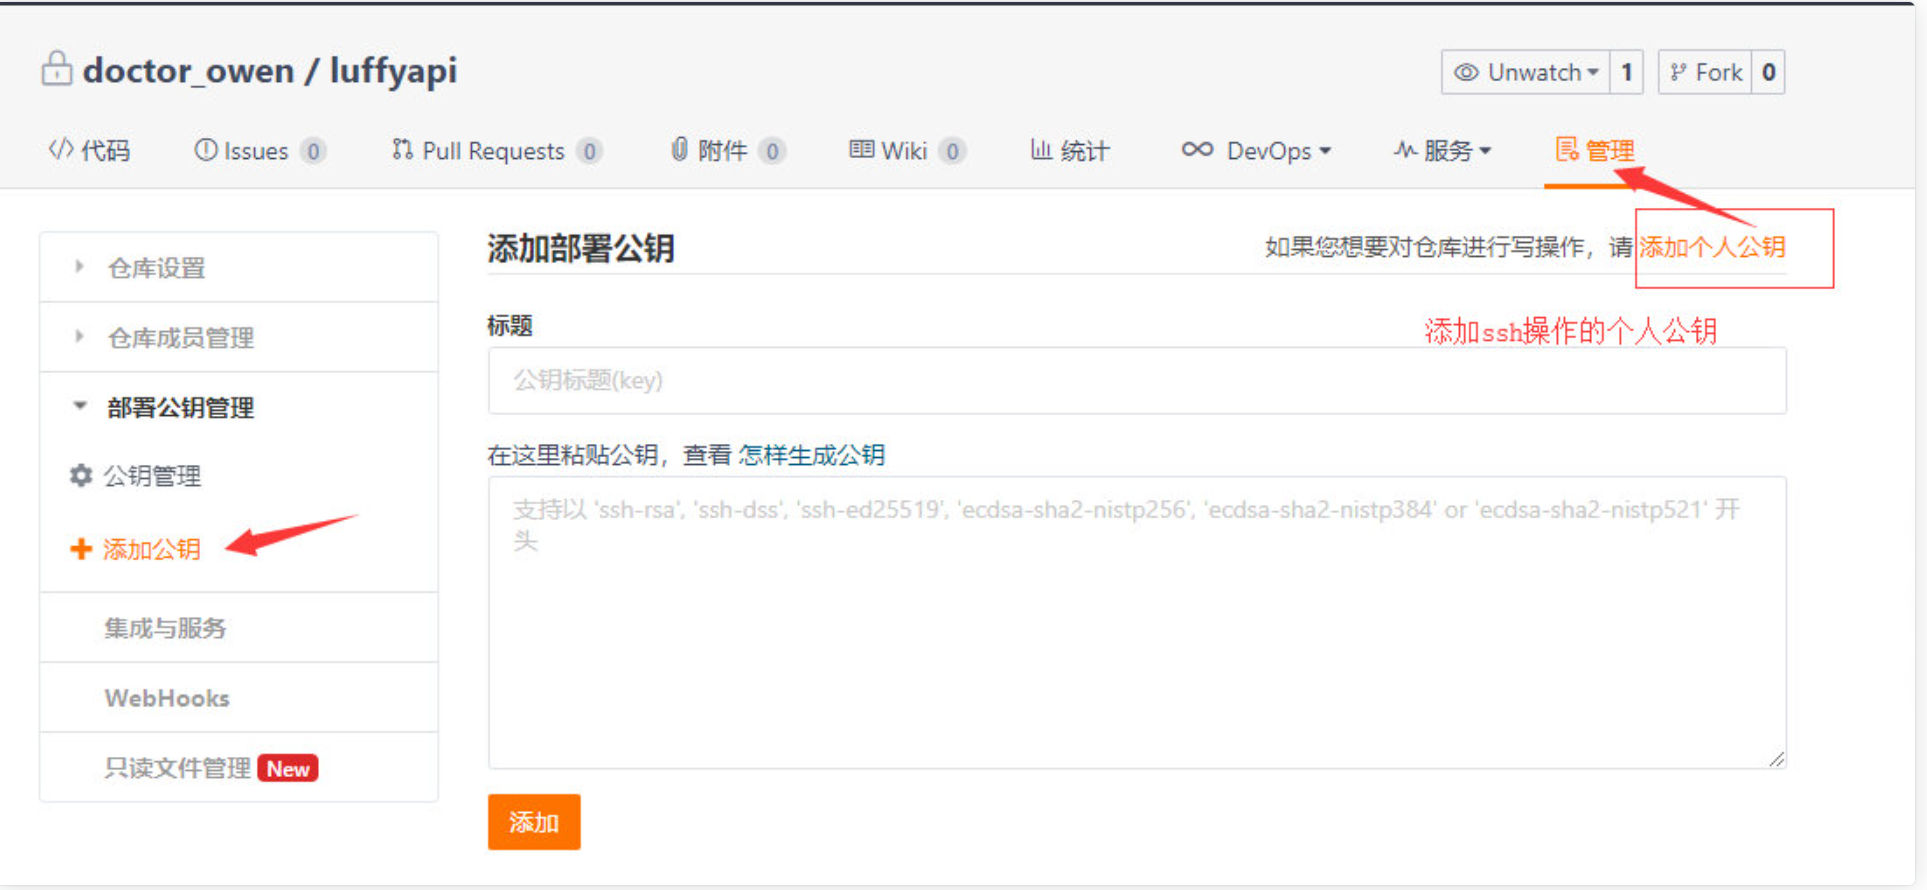Click the paperclip icon for 附件
Viewport: 1927px width, 890px height.
coord(679,150)
